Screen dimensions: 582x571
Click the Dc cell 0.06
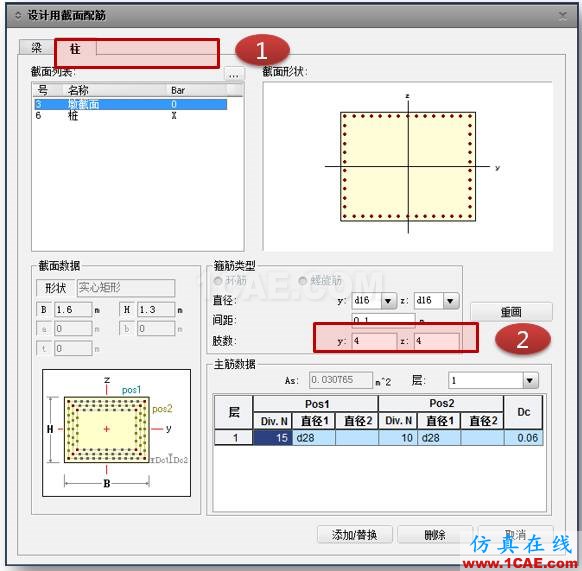(523, 438)
